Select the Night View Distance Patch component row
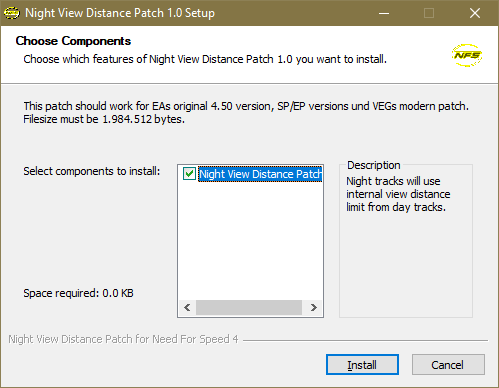The width and height of the screenshot is (499, 388). pyautogui.click(x=260, y=174)
